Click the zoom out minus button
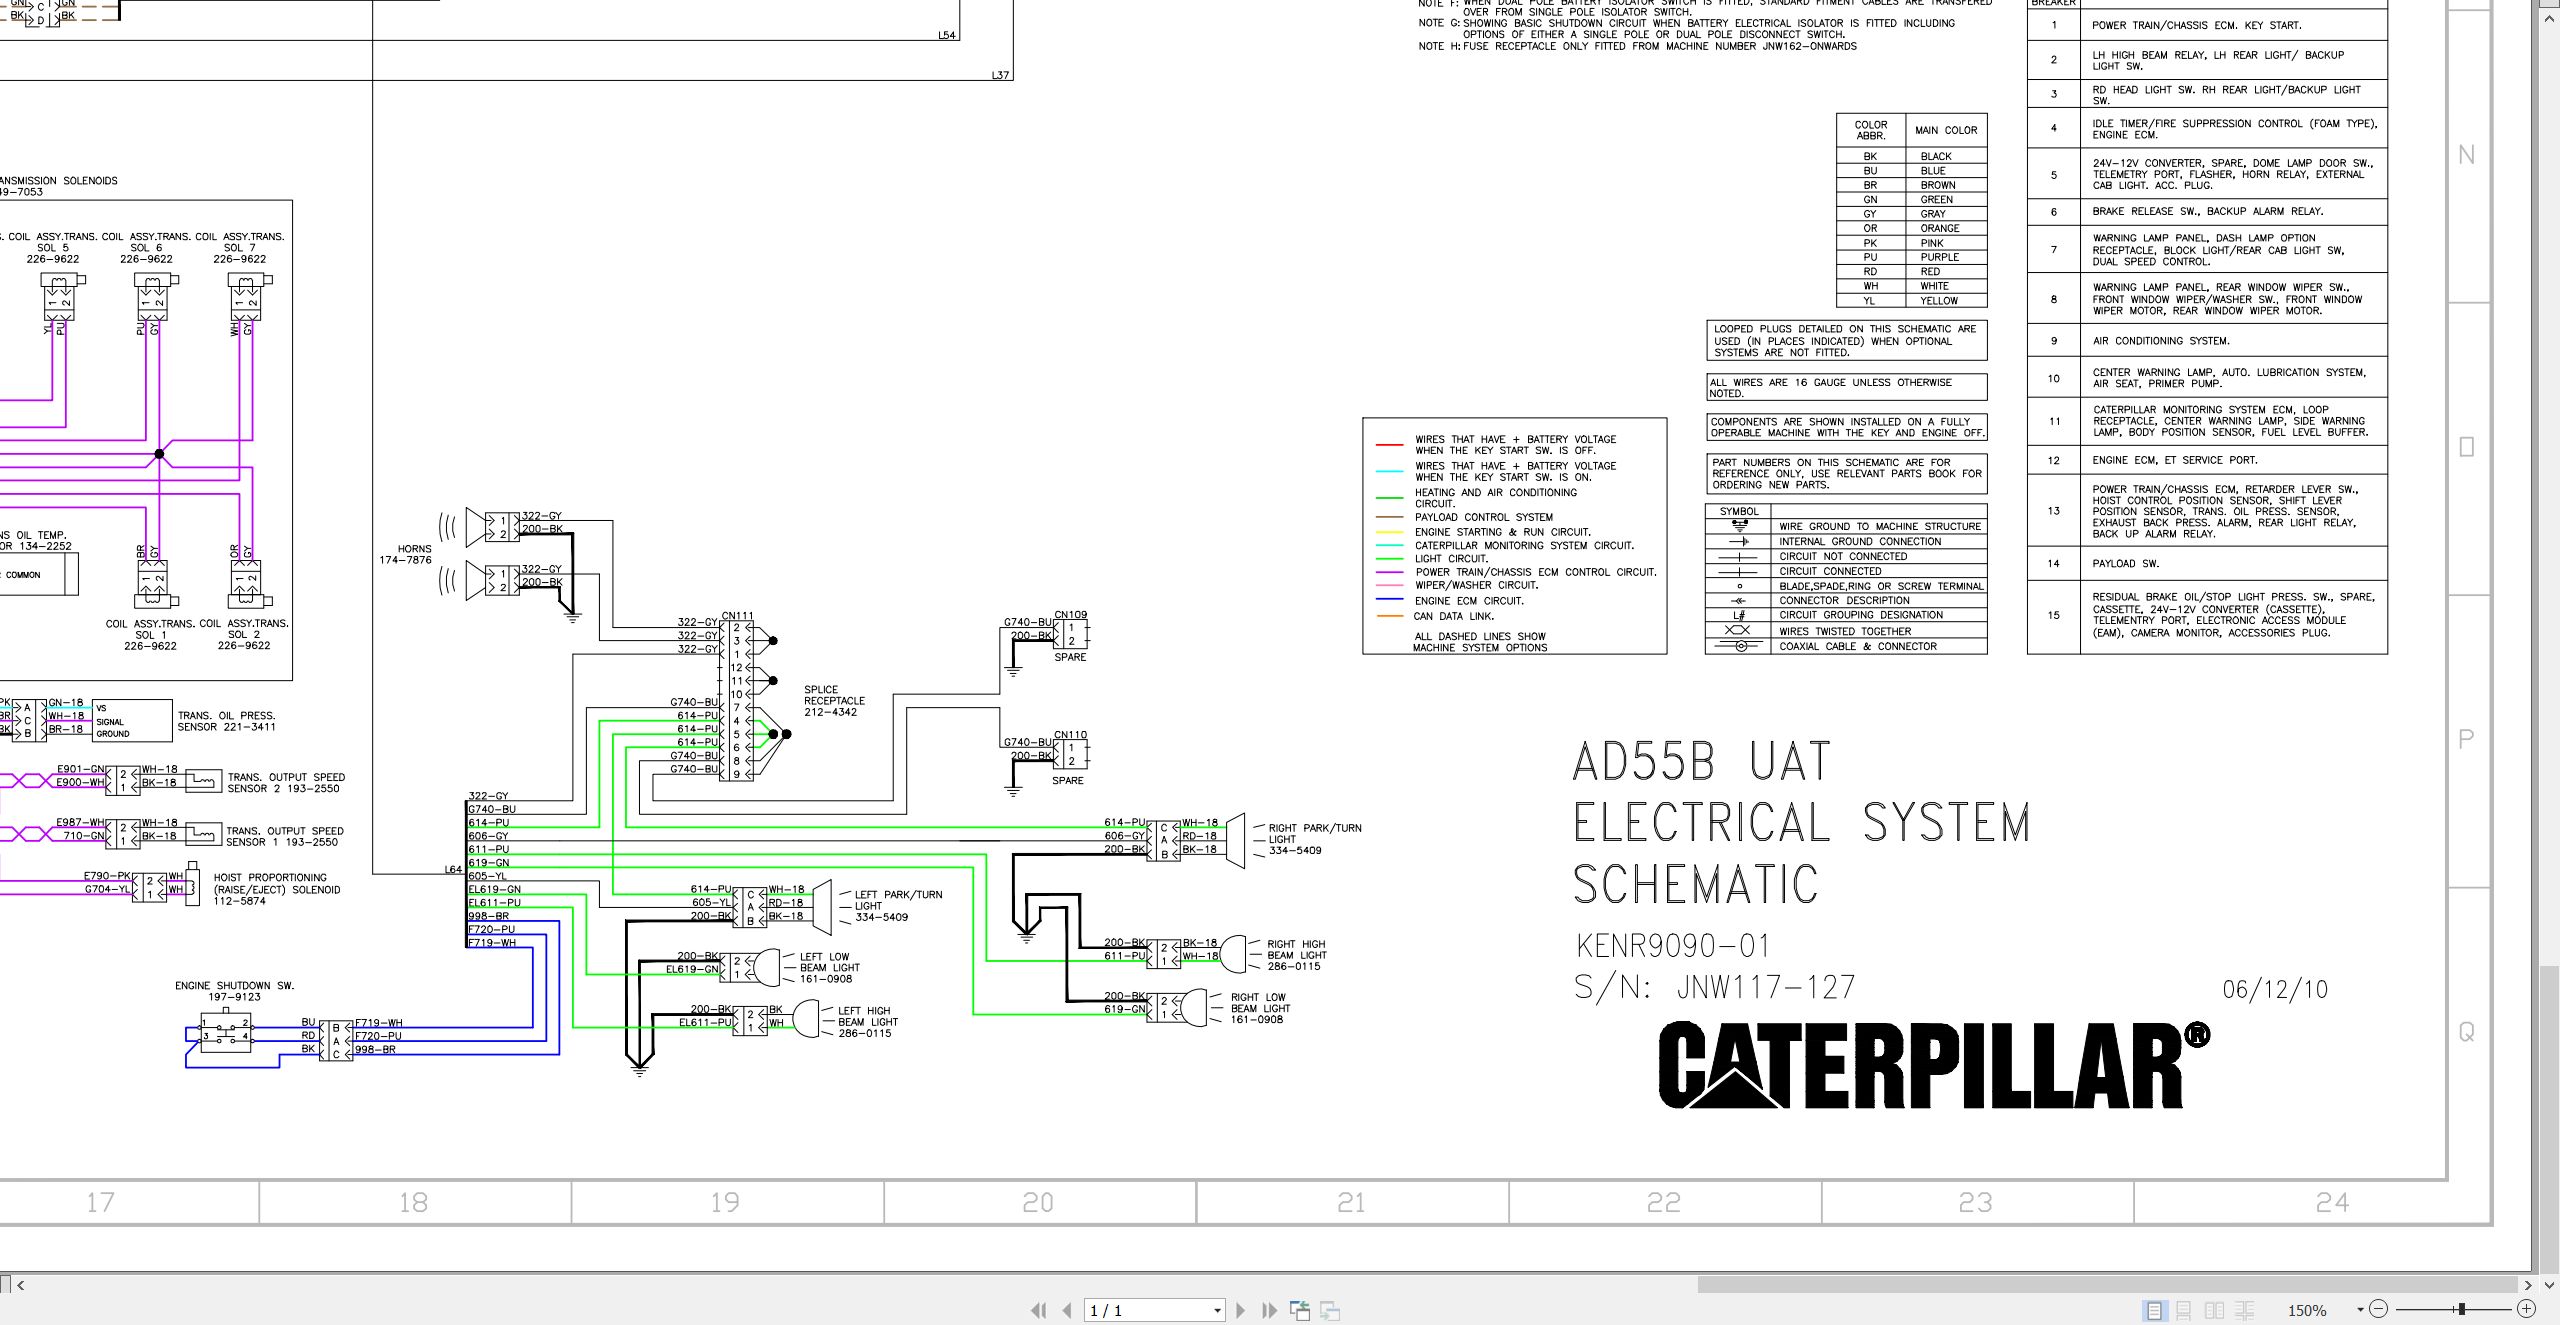Viewport: 2560px width, 1325px height. point(2379,1309)
